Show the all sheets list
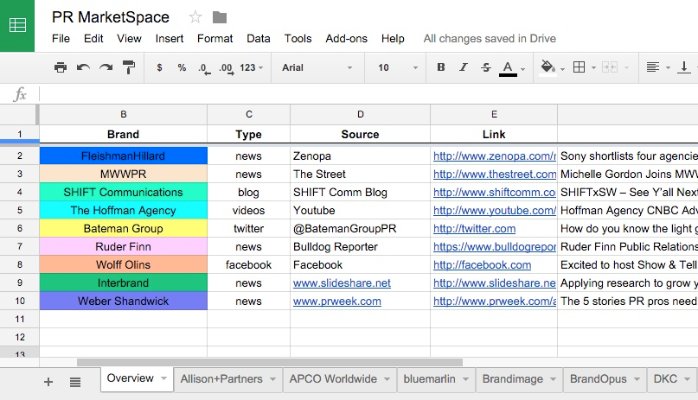 (75, 382)
